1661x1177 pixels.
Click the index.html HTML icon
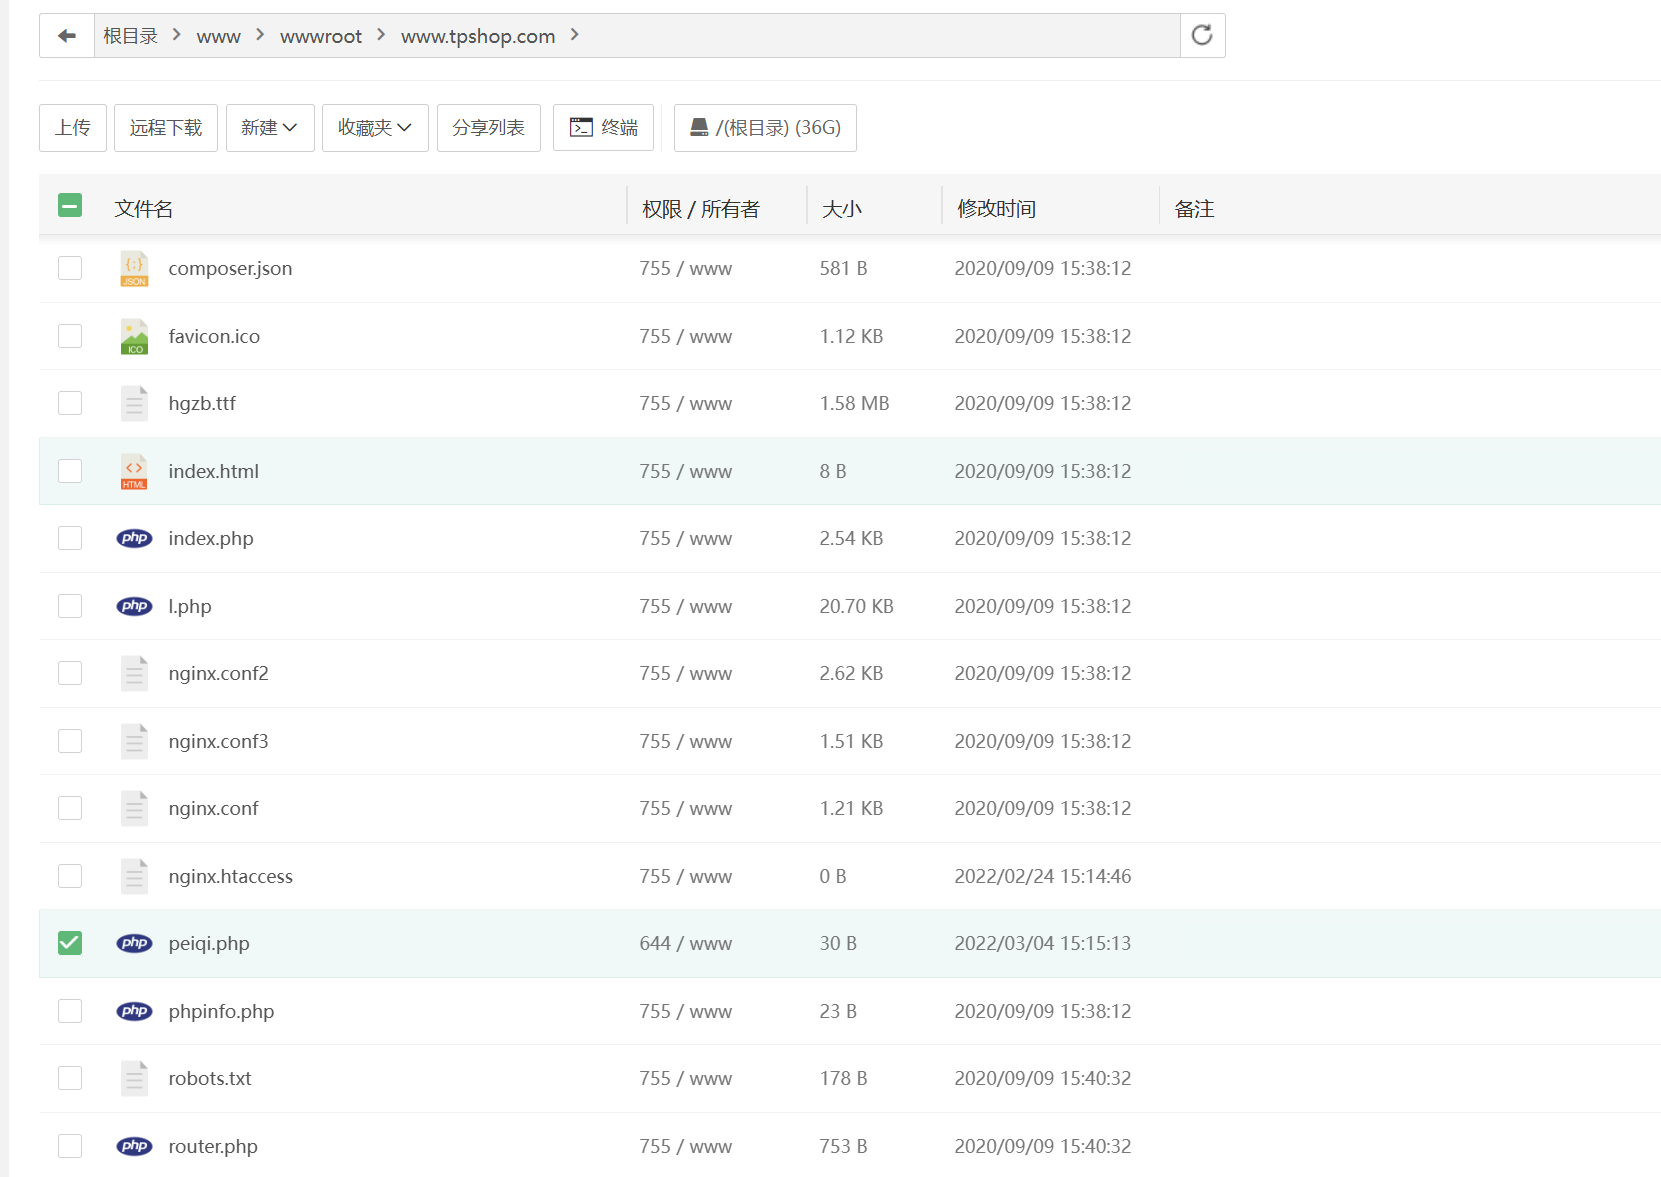(x=134, y=472)
